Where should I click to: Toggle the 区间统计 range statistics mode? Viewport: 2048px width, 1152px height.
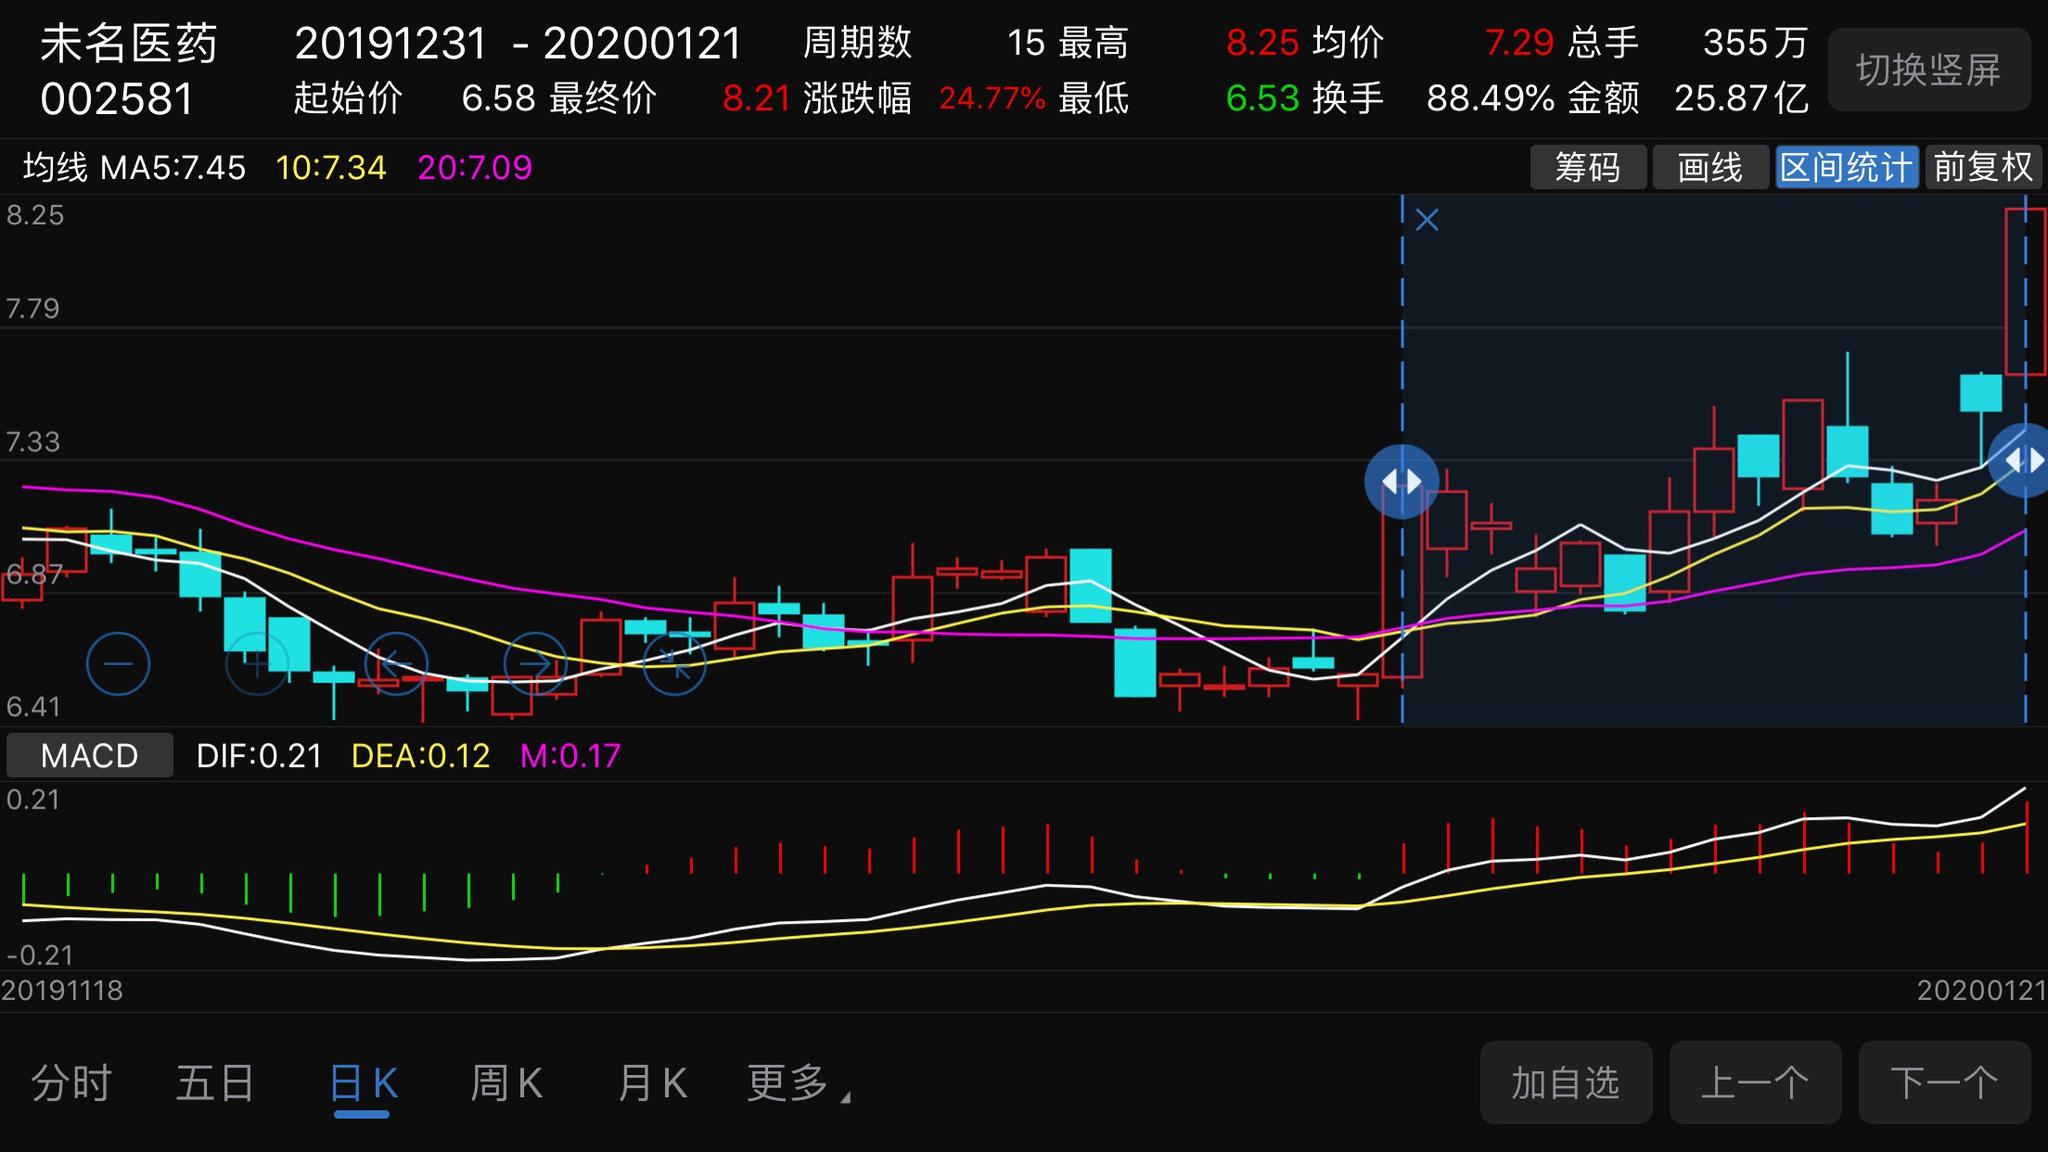pos(1846,167)
